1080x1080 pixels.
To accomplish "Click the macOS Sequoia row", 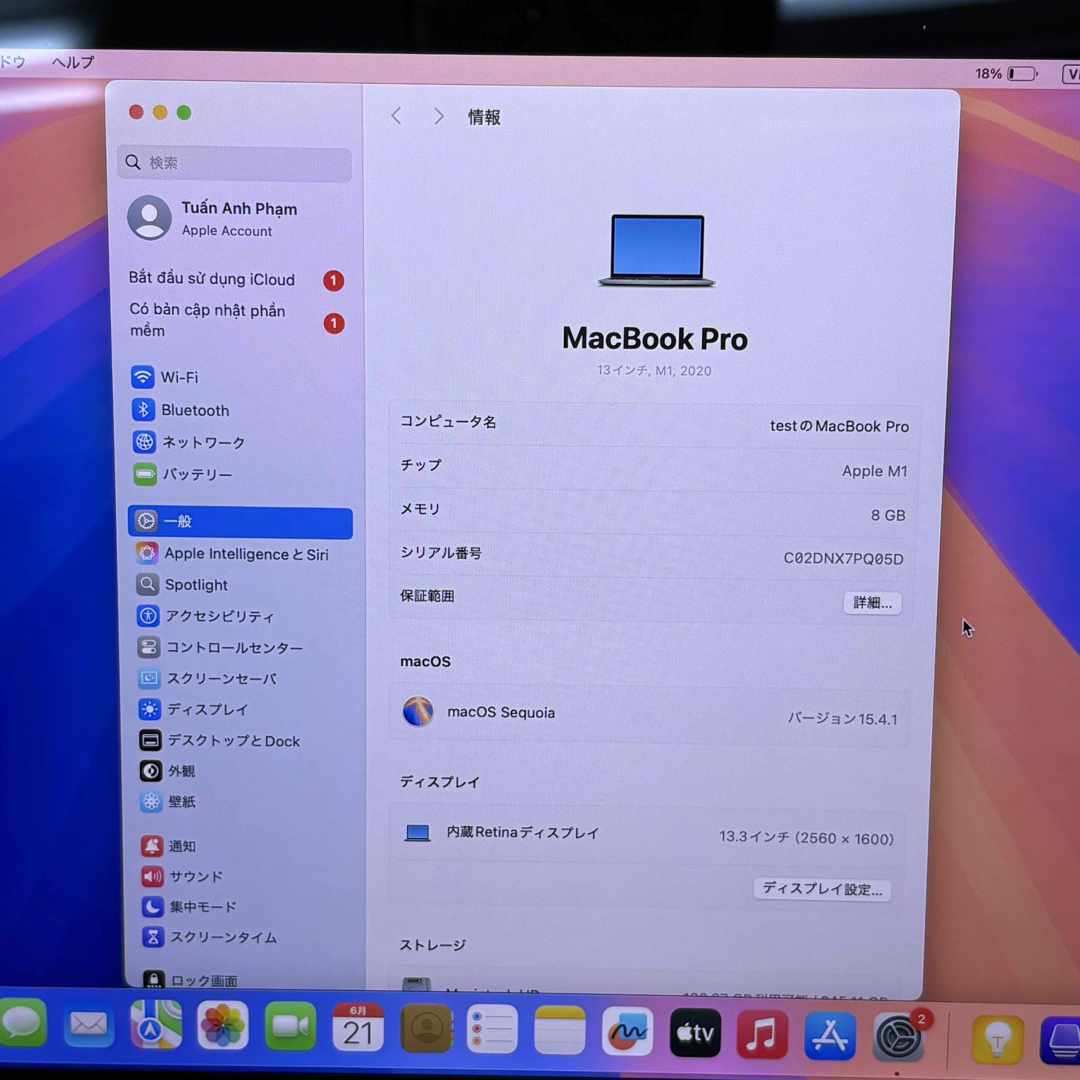I will click(x=650, y=715).
